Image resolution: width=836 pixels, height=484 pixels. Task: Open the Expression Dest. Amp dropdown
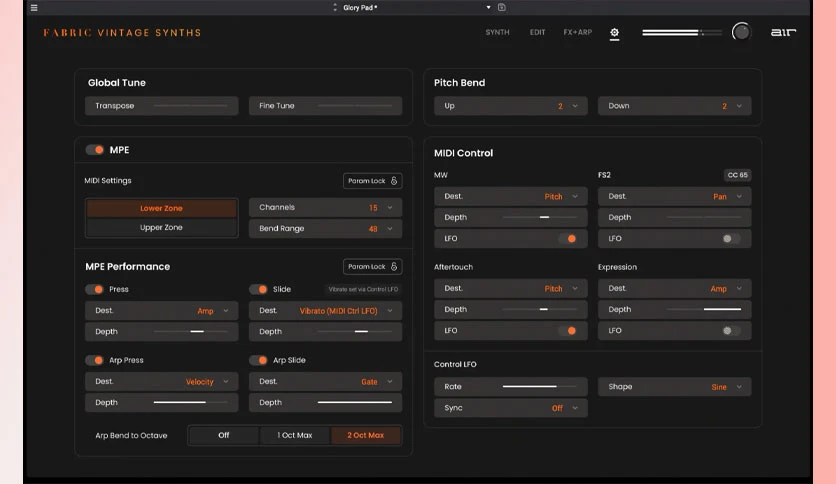pyautogui.click(x=674, y=288)
